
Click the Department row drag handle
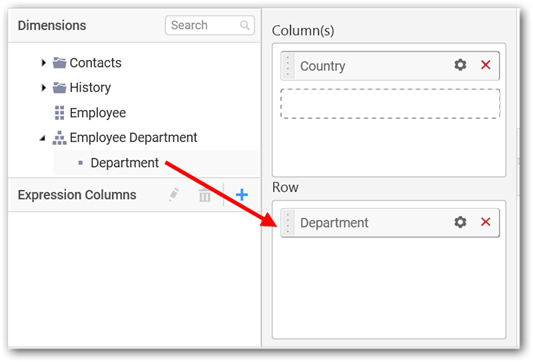(288, 223)
